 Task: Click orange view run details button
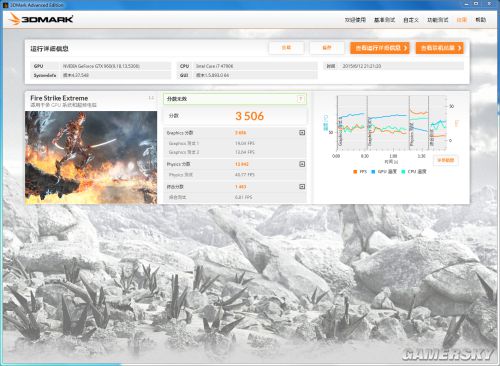click(380, 48)
